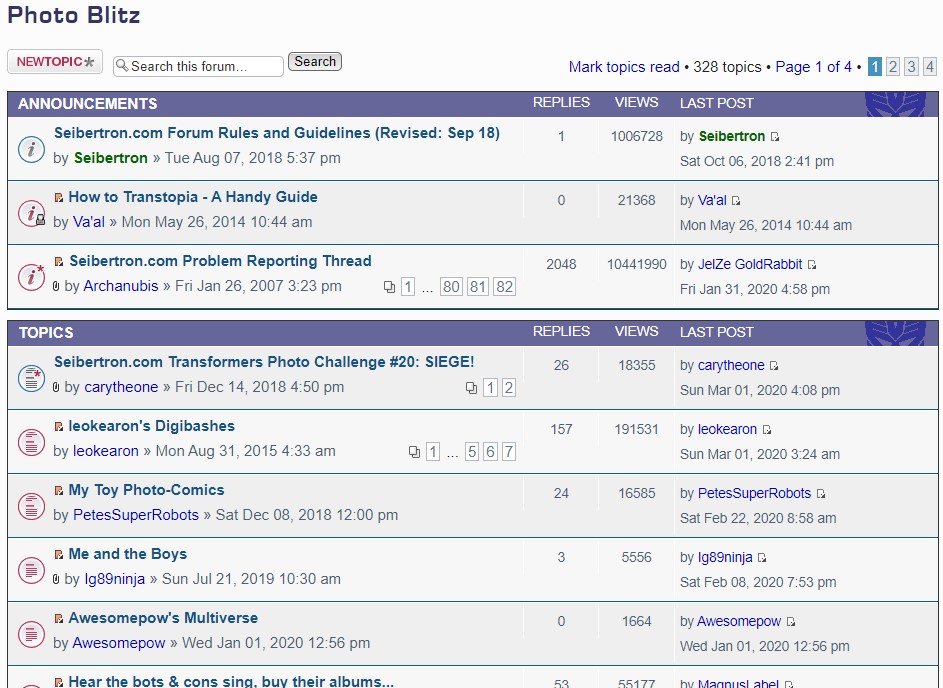Click view count 1006728
The width and height of the screenshot is (943, 688).
pyautogui.click(x=636, y=137)
